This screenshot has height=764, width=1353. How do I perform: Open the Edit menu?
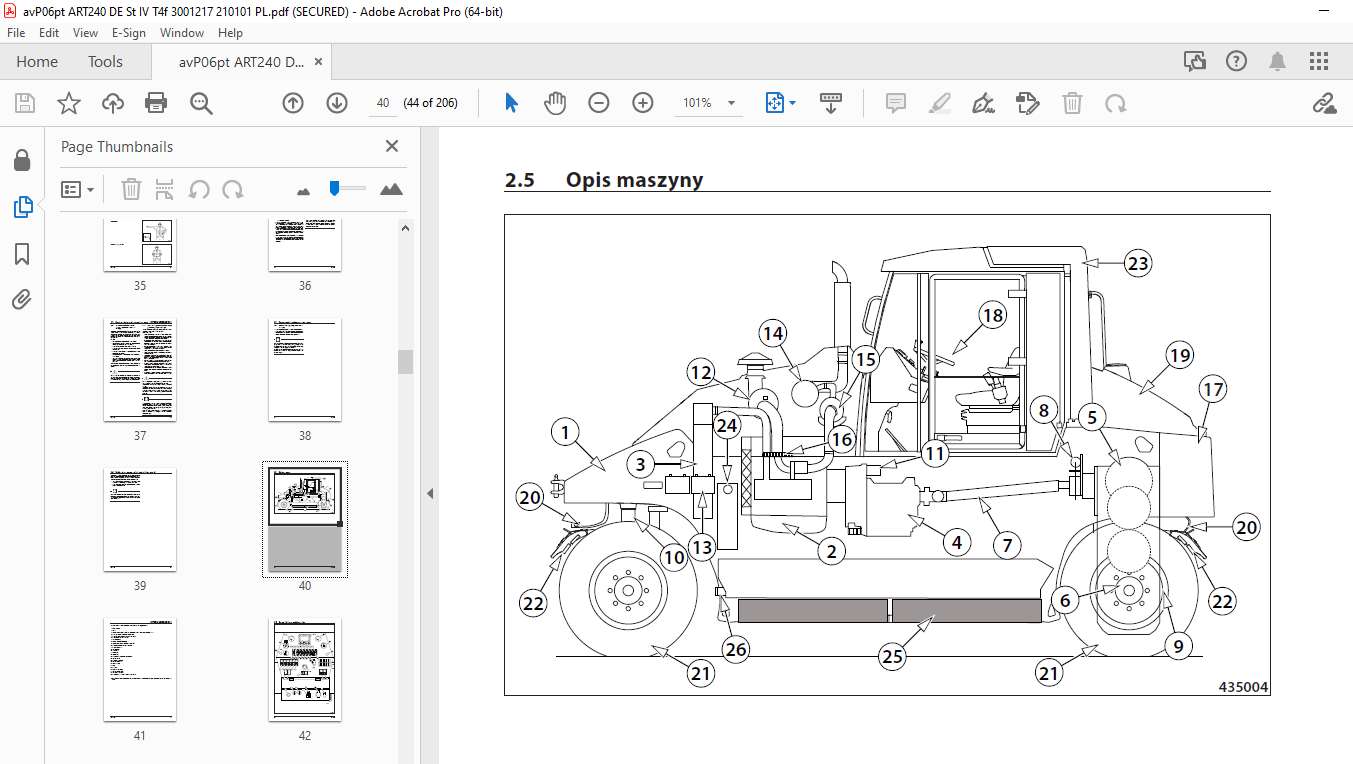(x=49, y=33)
